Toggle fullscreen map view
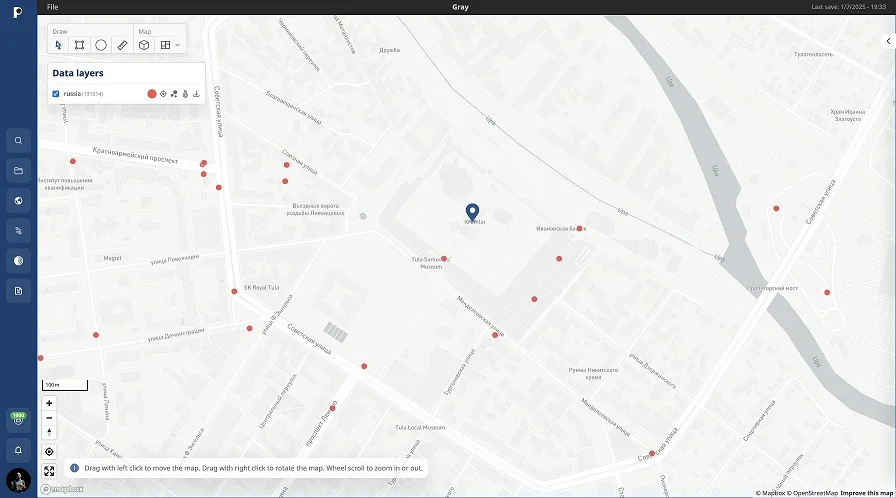Image resolution: width=896 pixels, height=498 pixels. coord(49,471)
